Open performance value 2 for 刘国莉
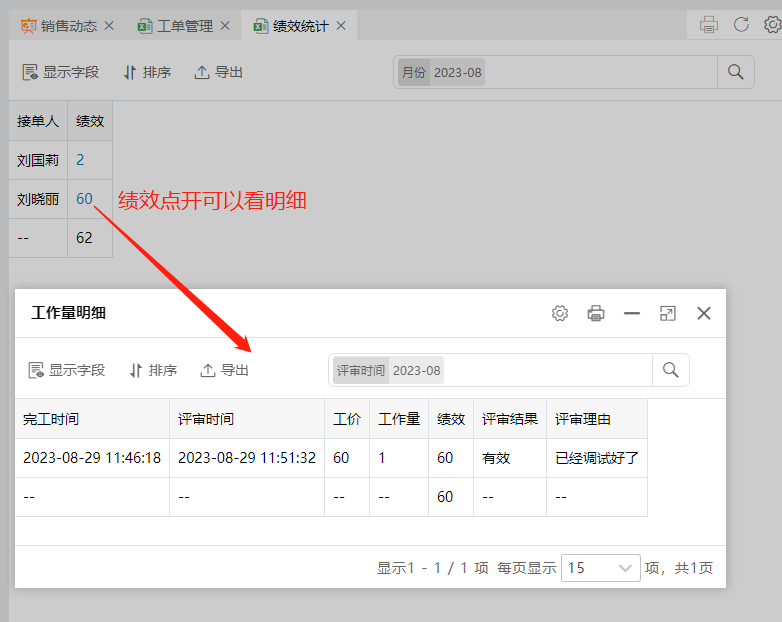Viewport: 782px width, 622px height. (80, 160)
